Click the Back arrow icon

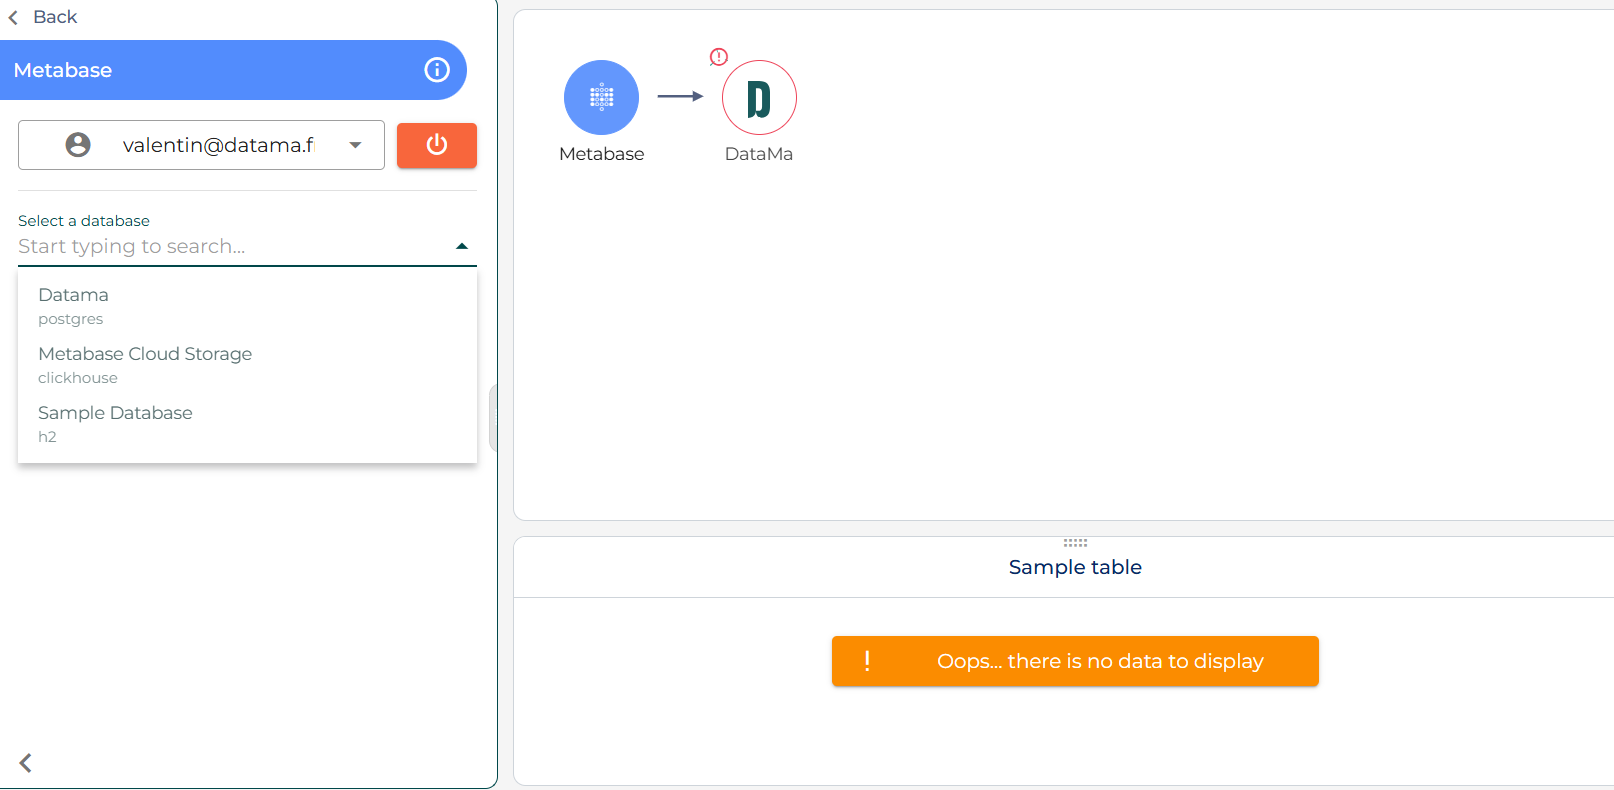(x=13, y=18)
